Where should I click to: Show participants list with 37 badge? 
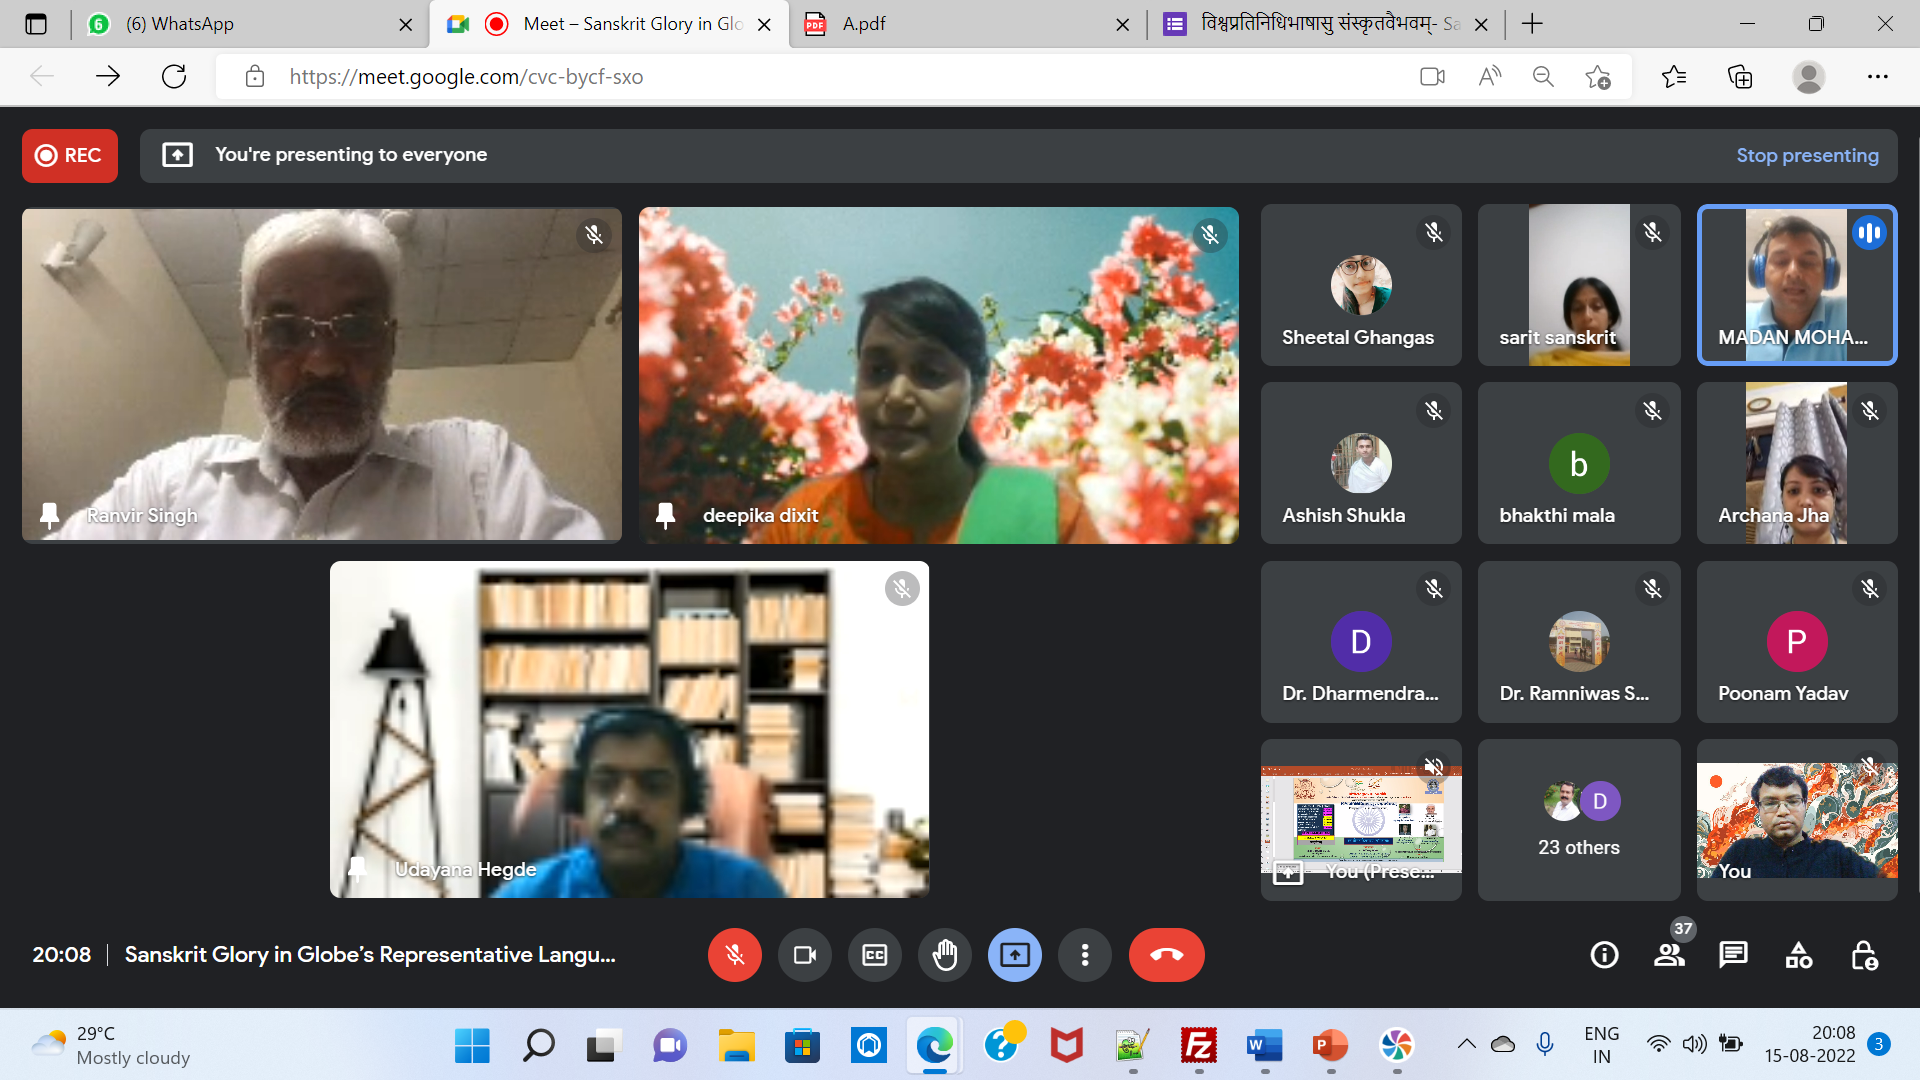pos(1669,955)
